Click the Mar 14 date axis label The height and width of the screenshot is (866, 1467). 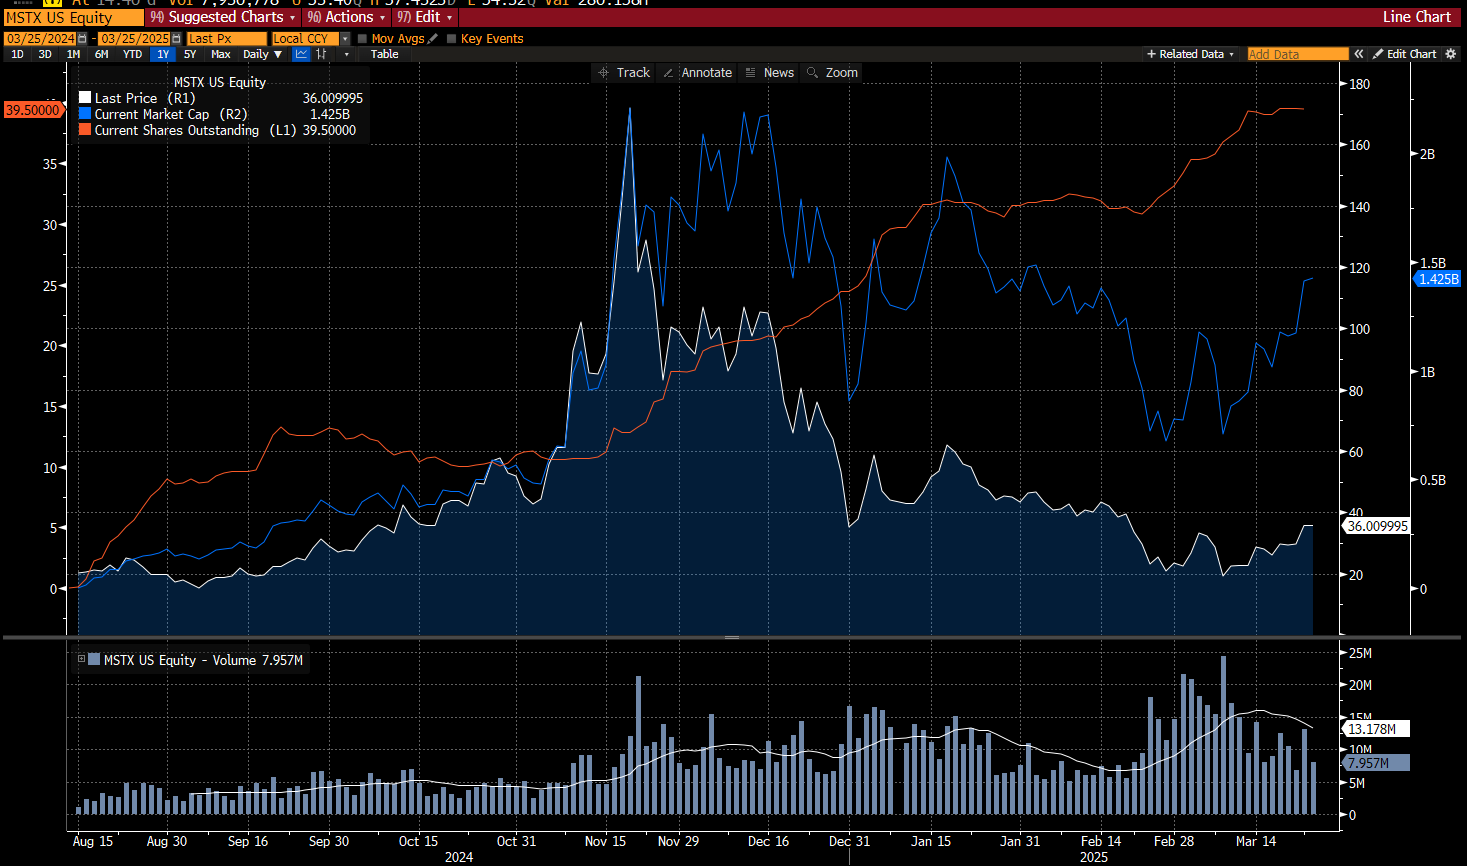tap(1256, 841)
